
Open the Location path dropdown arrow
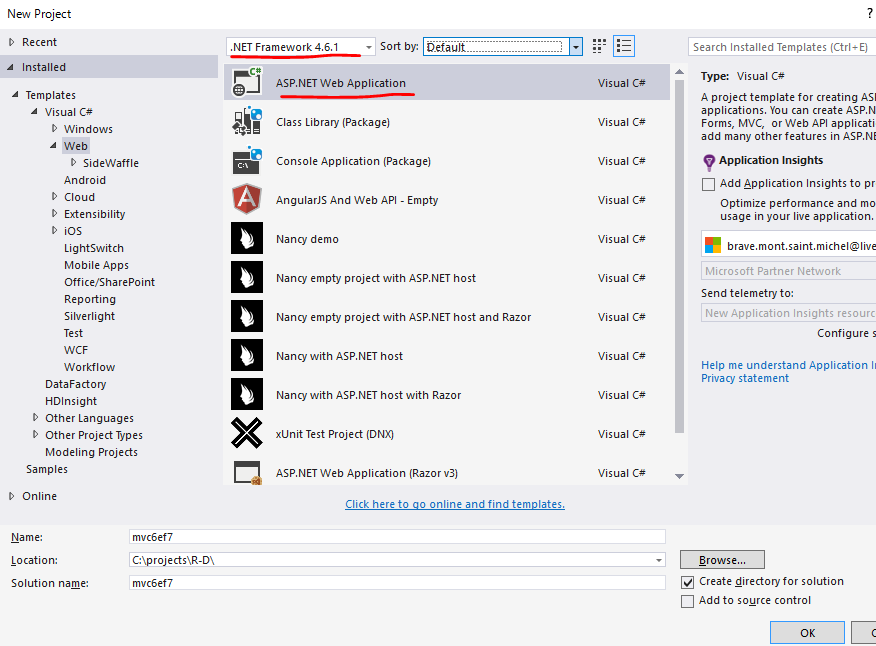[x=659, y=560]
